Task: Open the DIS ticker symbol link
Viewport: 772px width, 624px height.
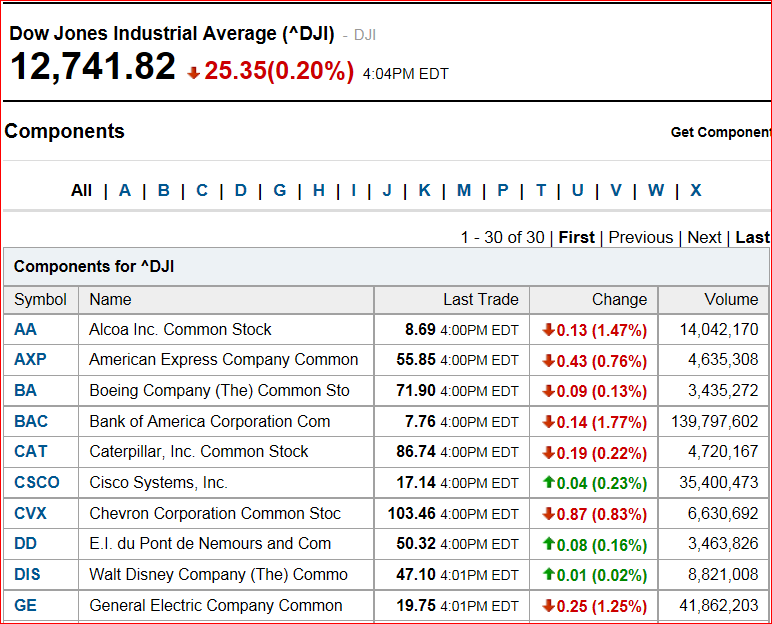Action: [27, 574]
